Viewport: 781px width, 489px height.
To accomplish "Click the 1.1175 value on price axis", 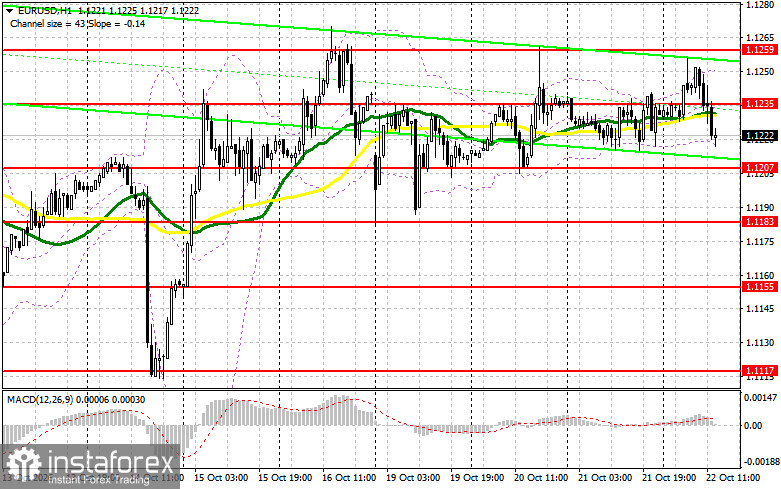I will click(x=760, y=242).
